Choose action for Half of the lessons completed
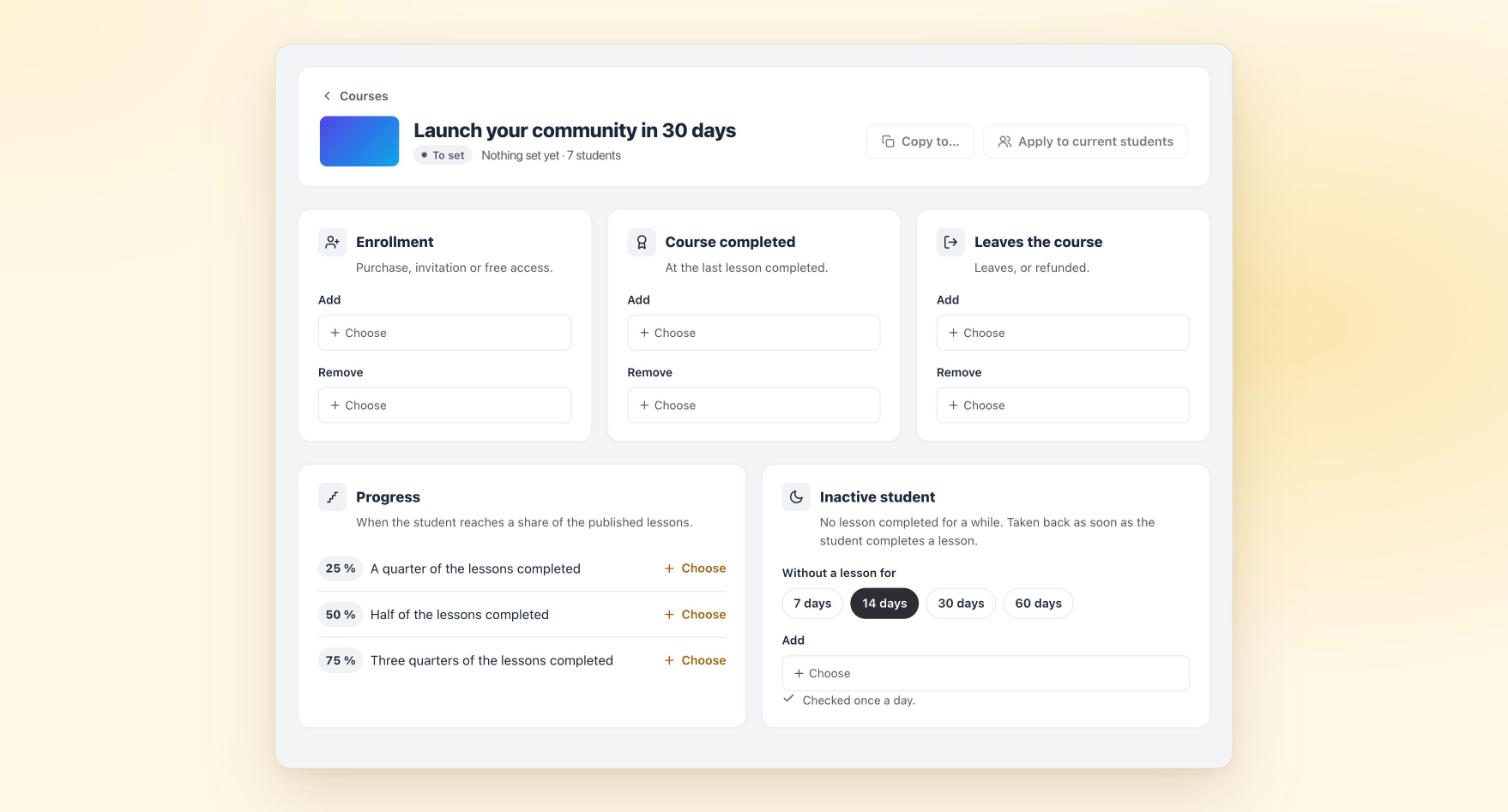1508x812 pixels. pos(695,615)
